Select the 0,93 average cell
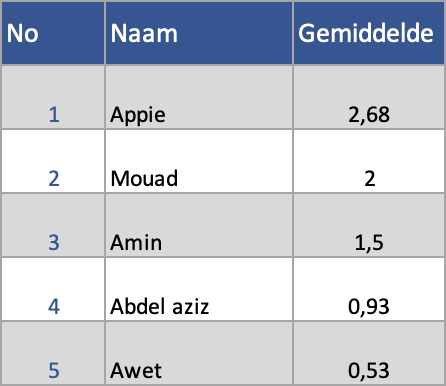The image size is (446, 386). (x=369, y=289)
